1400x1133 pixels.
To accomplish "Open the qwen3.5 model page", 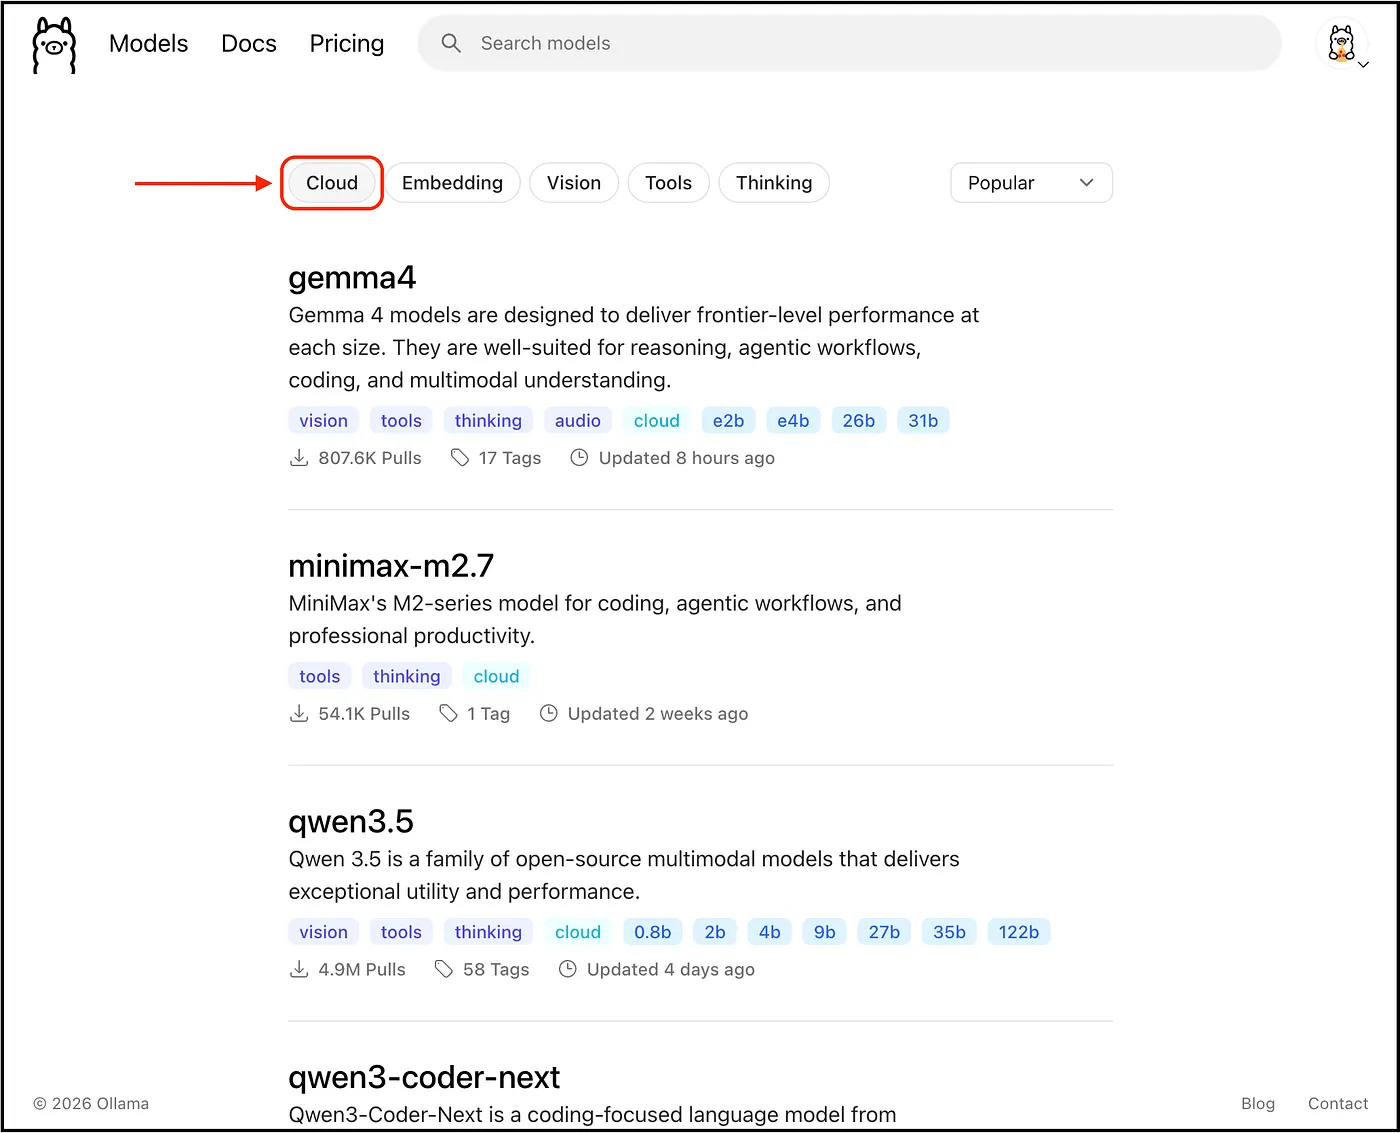I will [x=351, y=822].
